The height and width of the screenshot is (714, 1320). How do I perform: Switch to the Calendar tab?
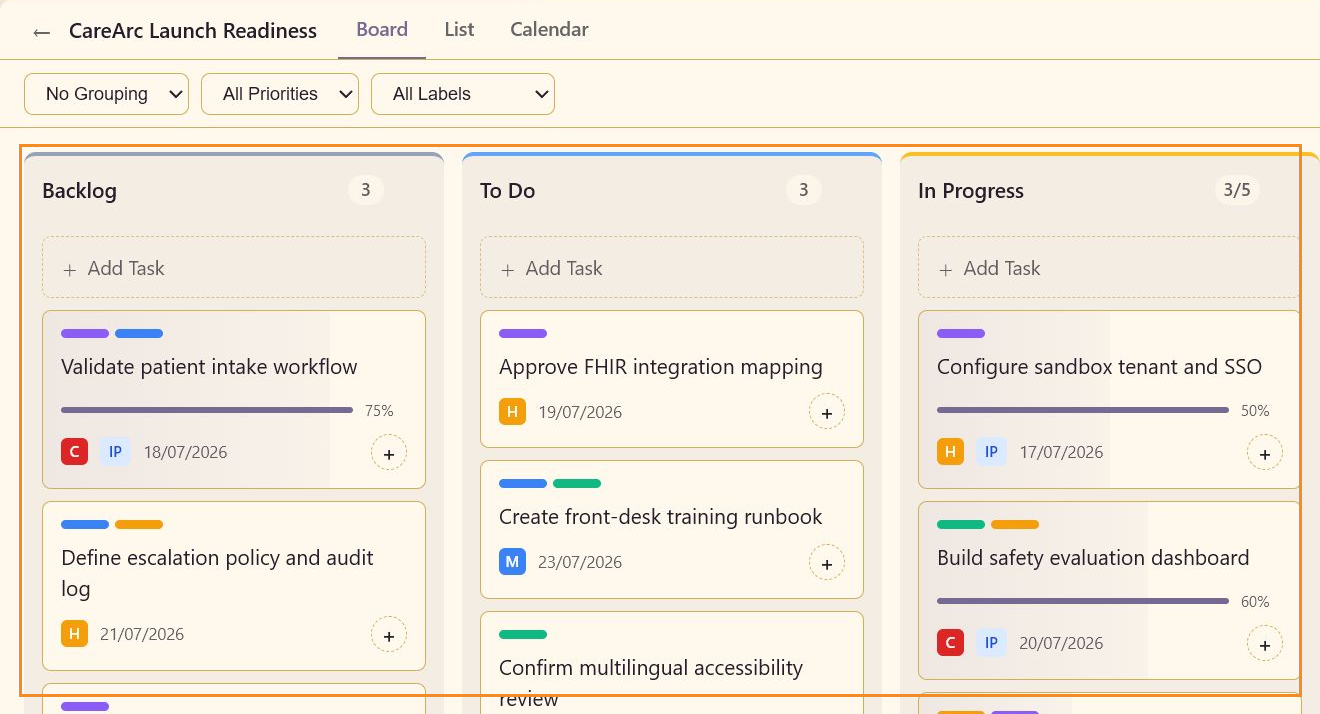pyautogui.click(x=549, y=30)
